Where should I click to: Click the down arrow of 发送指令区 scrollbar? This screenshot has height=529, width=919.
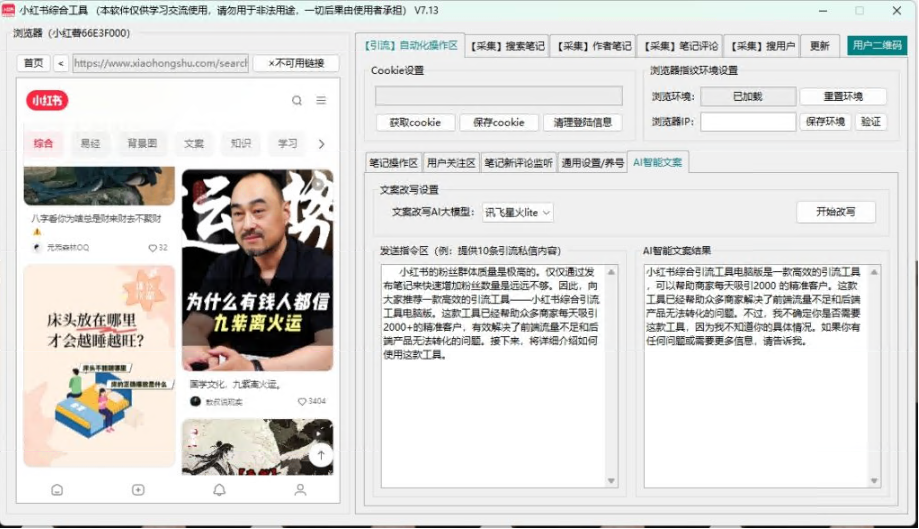point(611,481)
